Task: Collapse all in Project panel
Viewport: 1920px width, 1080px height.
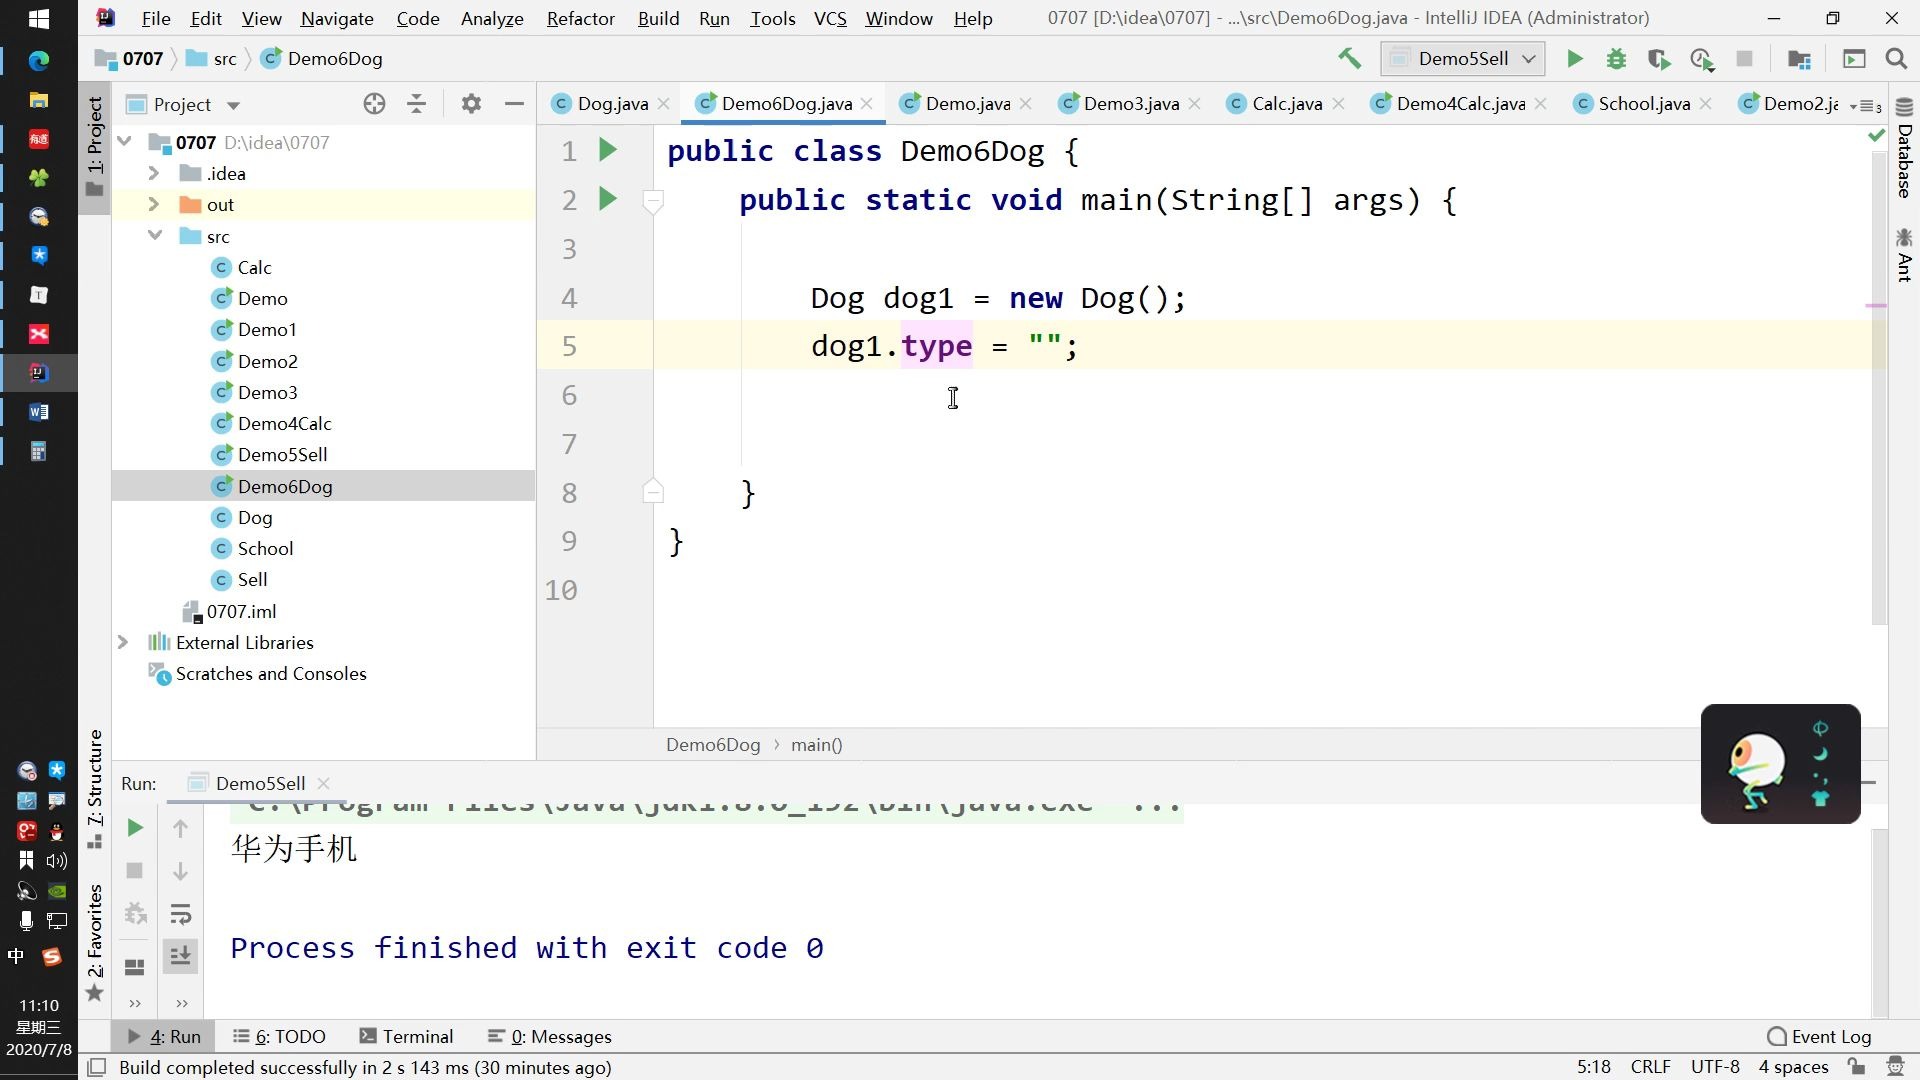Action: point(417,104)
